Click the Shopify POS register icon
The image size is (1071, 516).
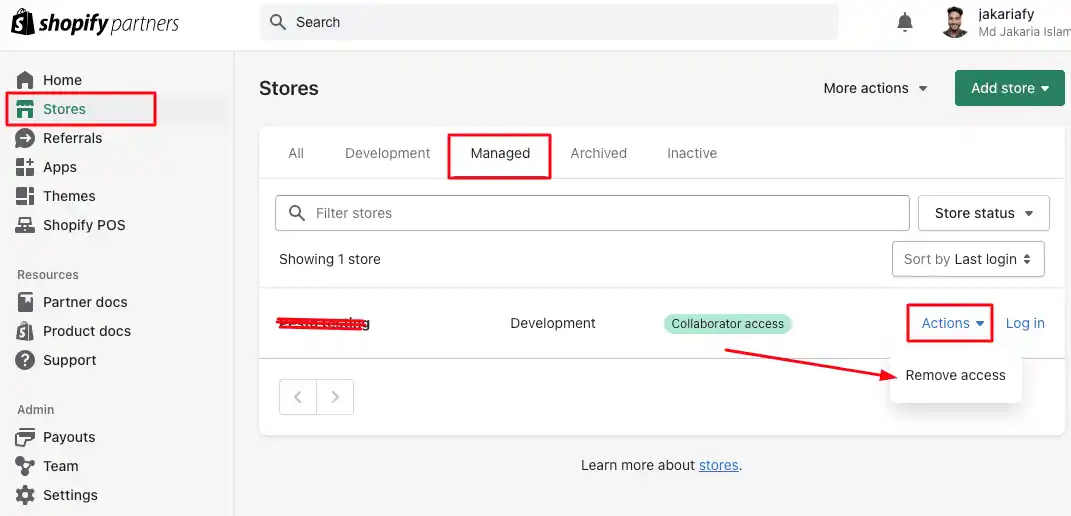coord(25,225)
